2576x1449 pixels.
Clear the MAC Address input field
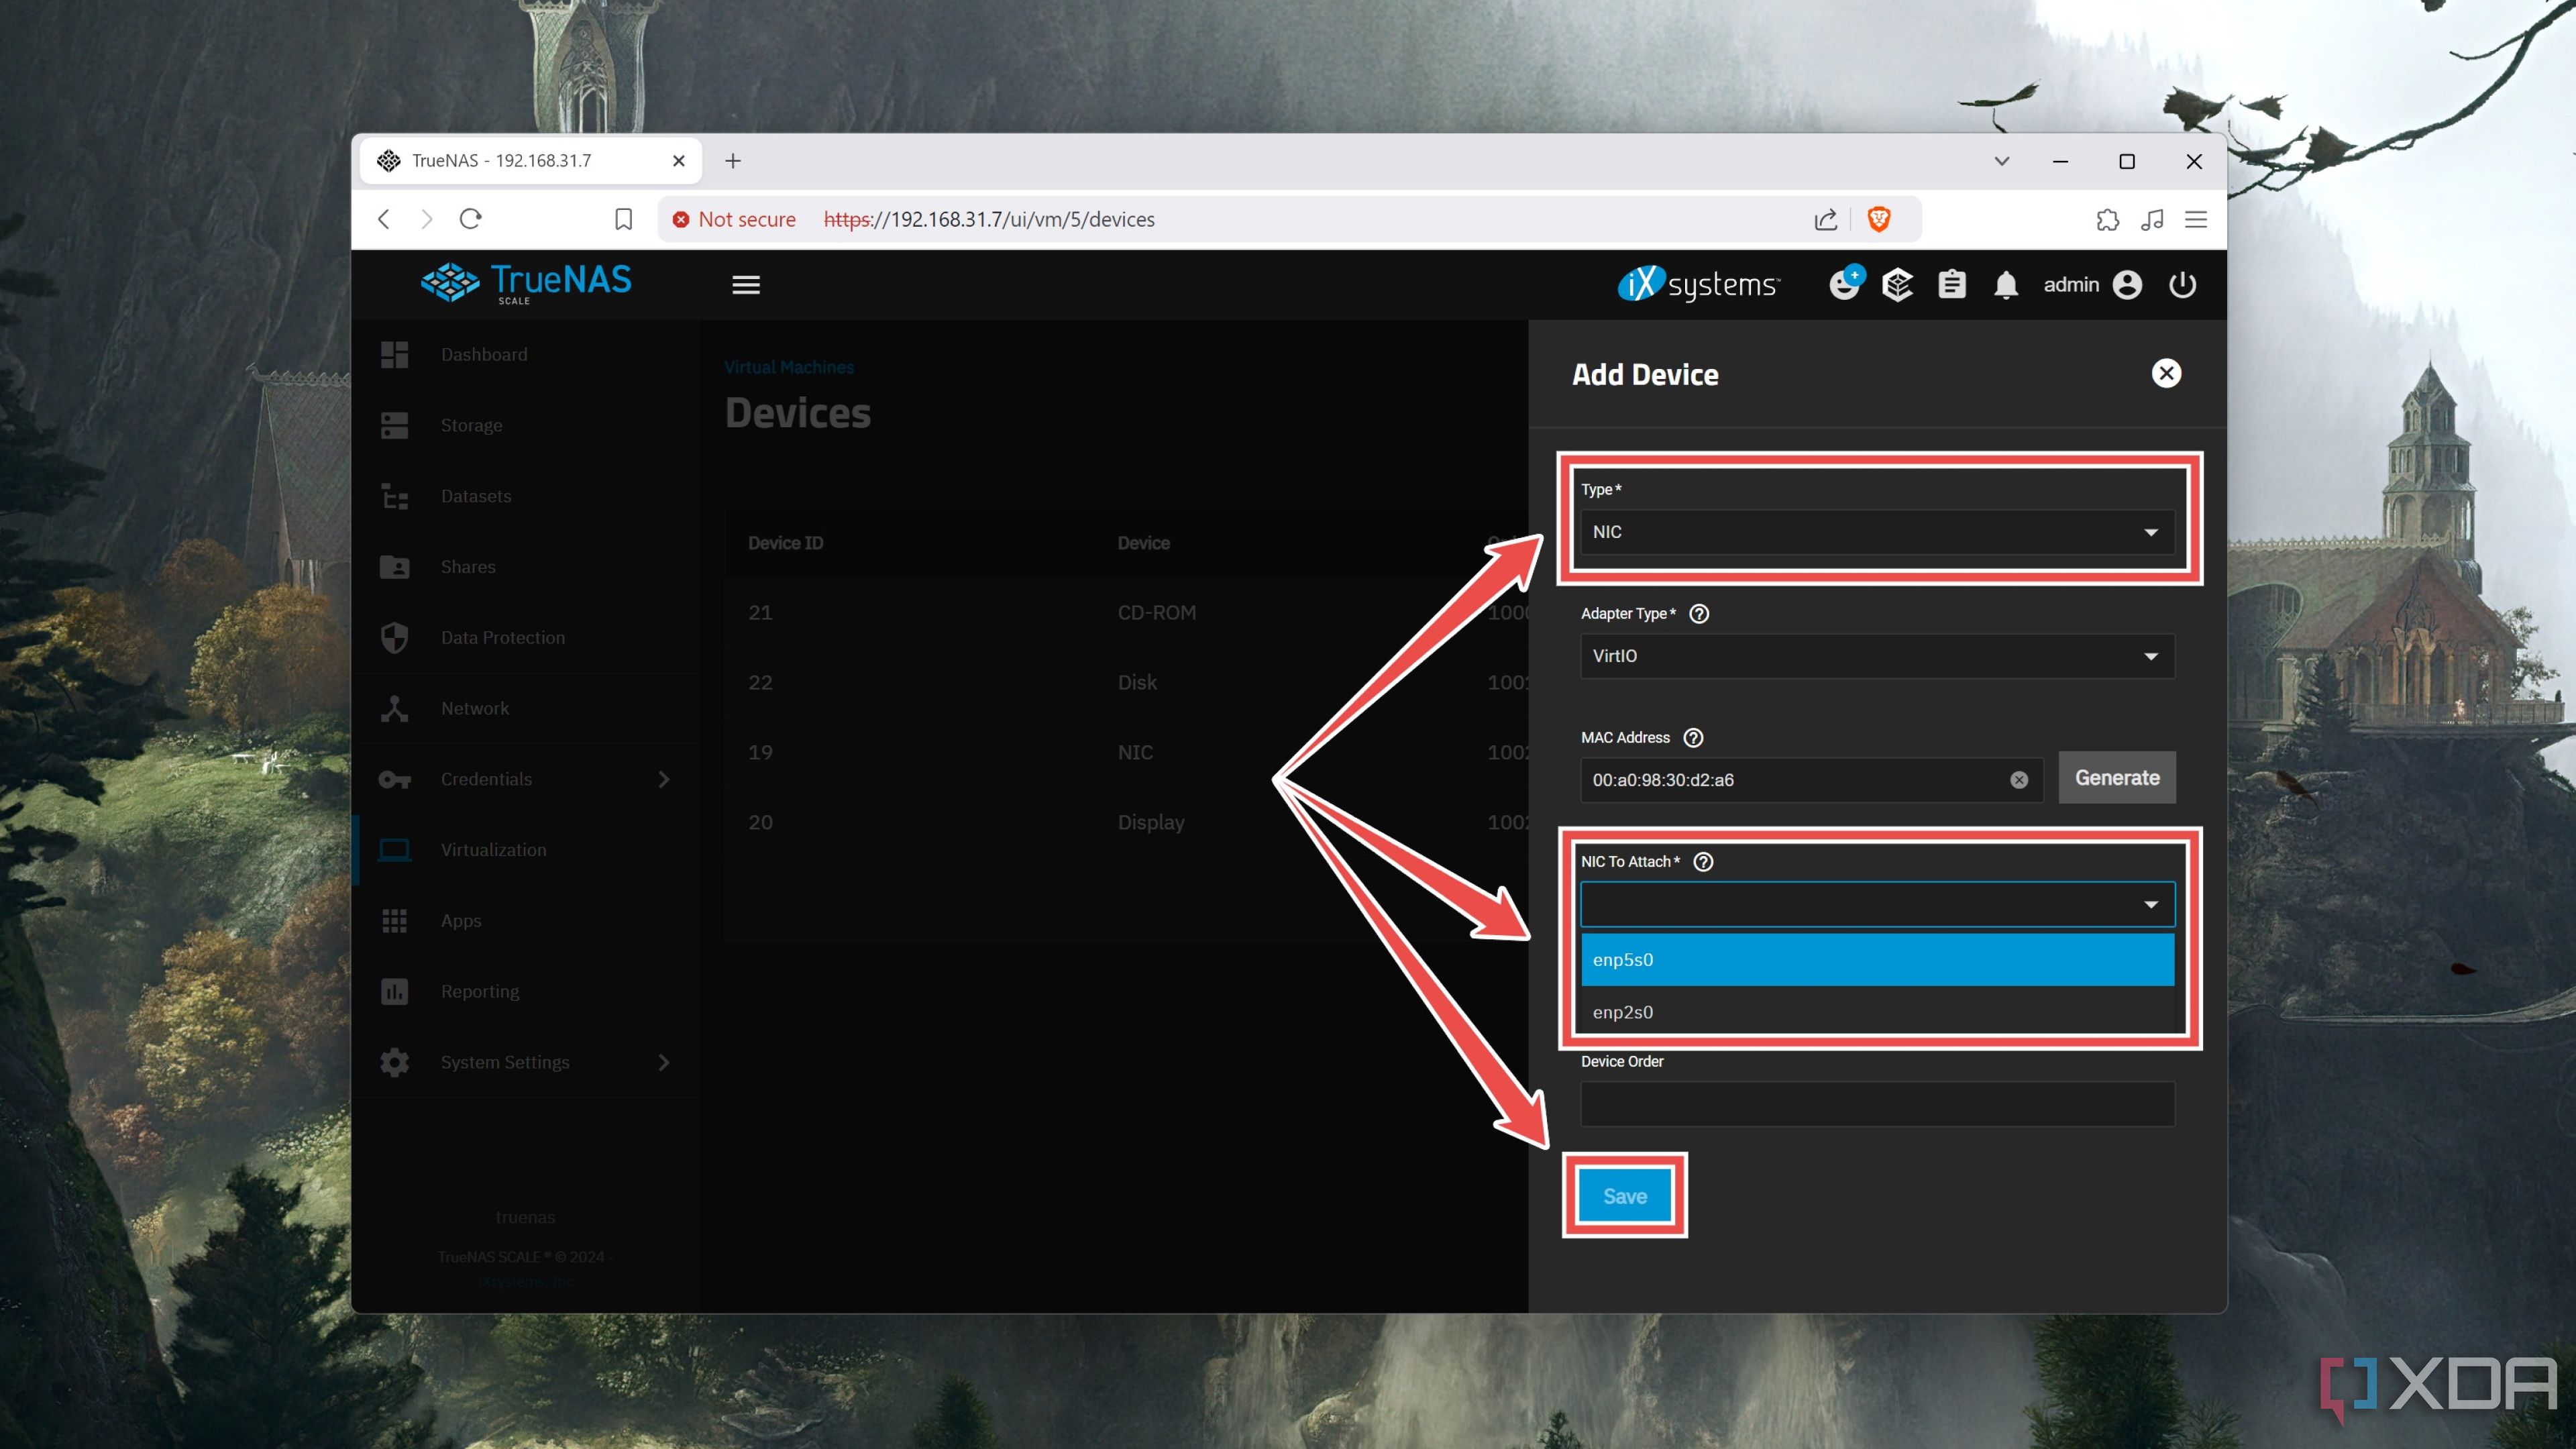coord(2019,778)
